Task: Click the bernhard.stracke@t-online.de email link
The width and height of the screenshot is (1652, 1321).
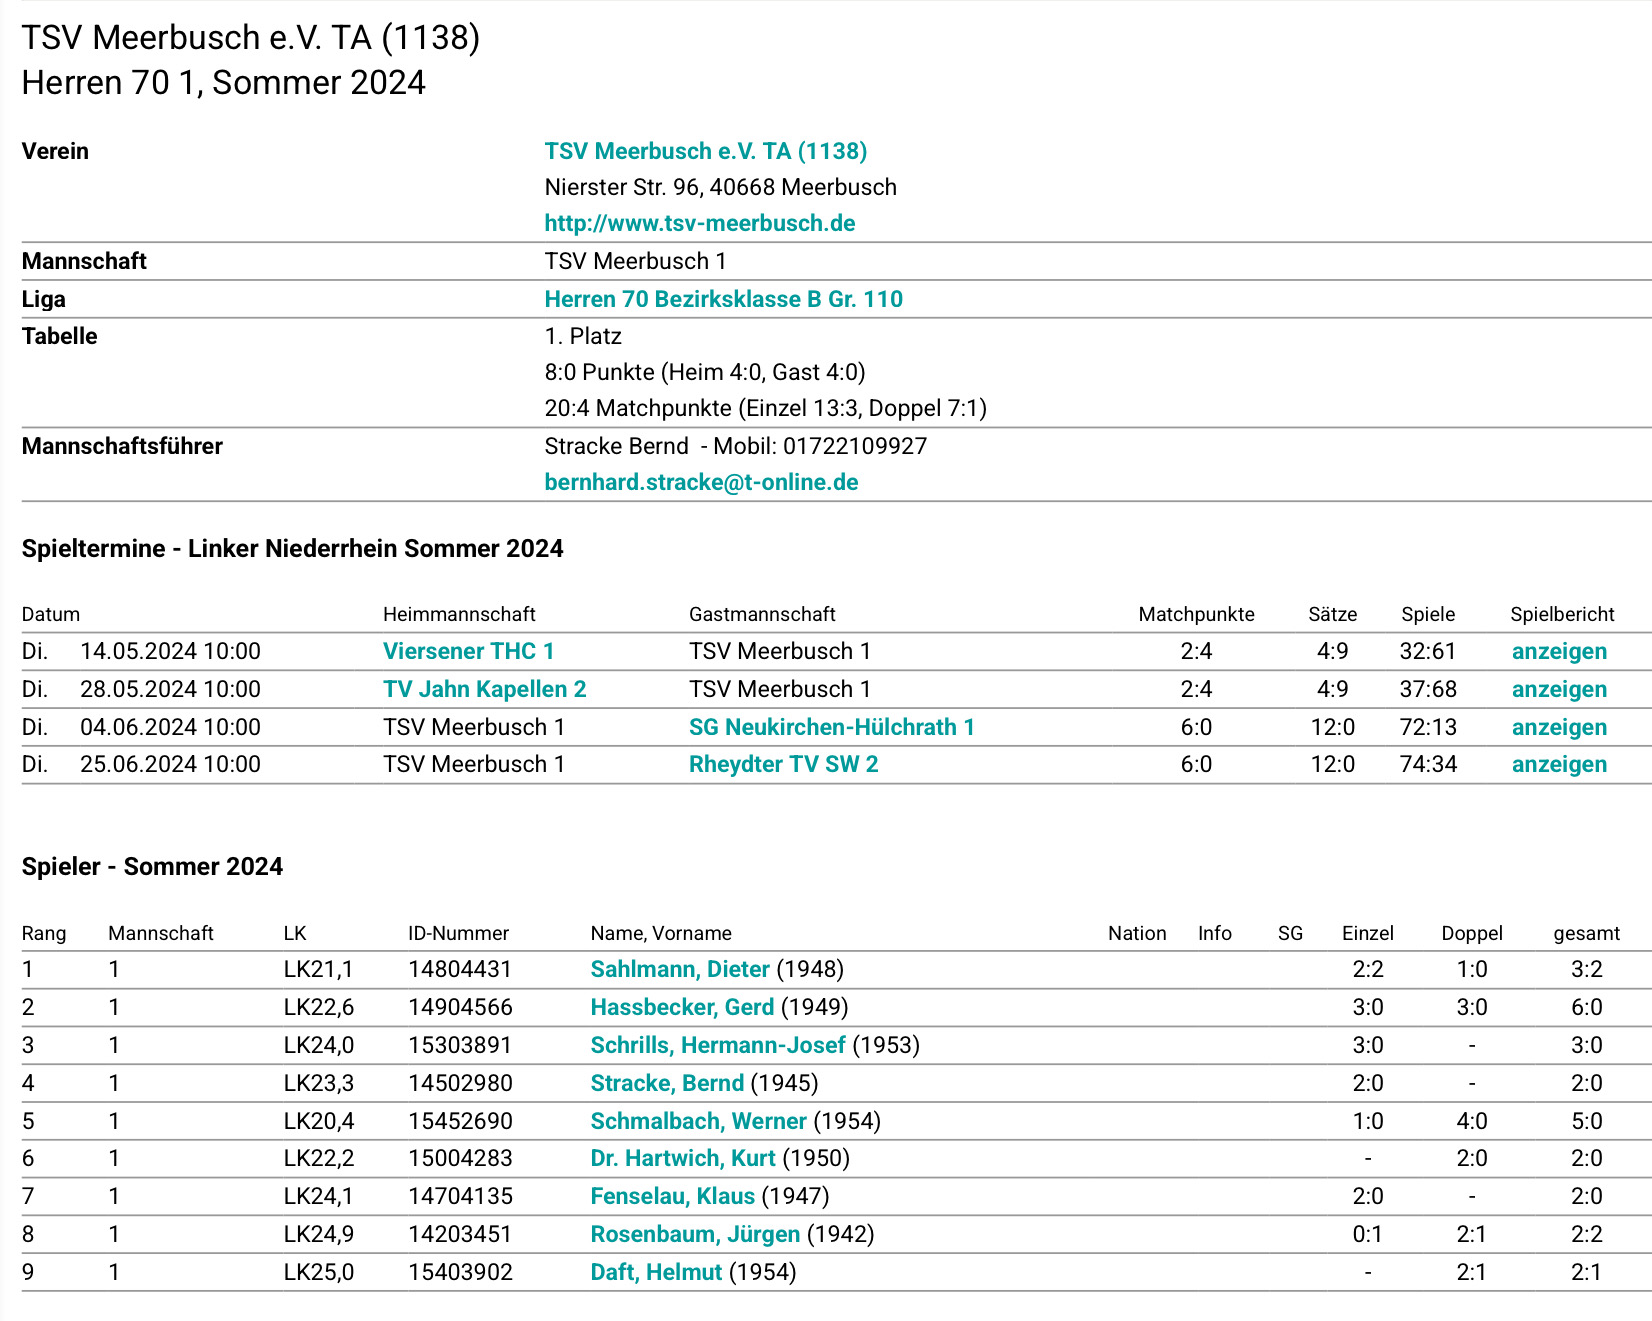Action: pos(701,482)
